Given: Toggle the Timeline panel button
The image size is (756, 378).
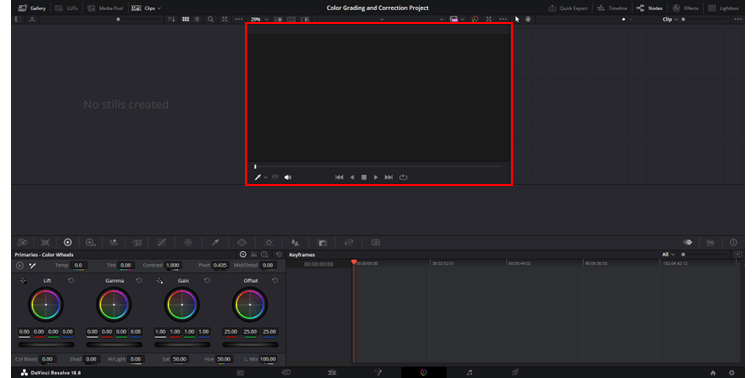Looking at the screenshot, I should coord(612,8).
